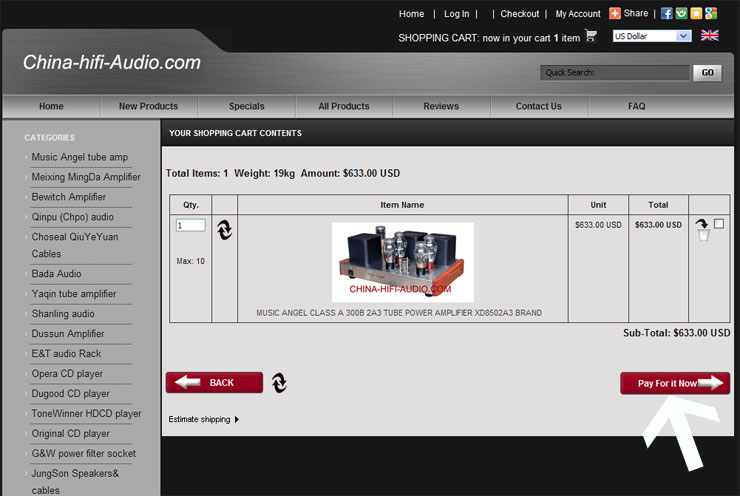Open the Specials tab

(x=246, y=106)
